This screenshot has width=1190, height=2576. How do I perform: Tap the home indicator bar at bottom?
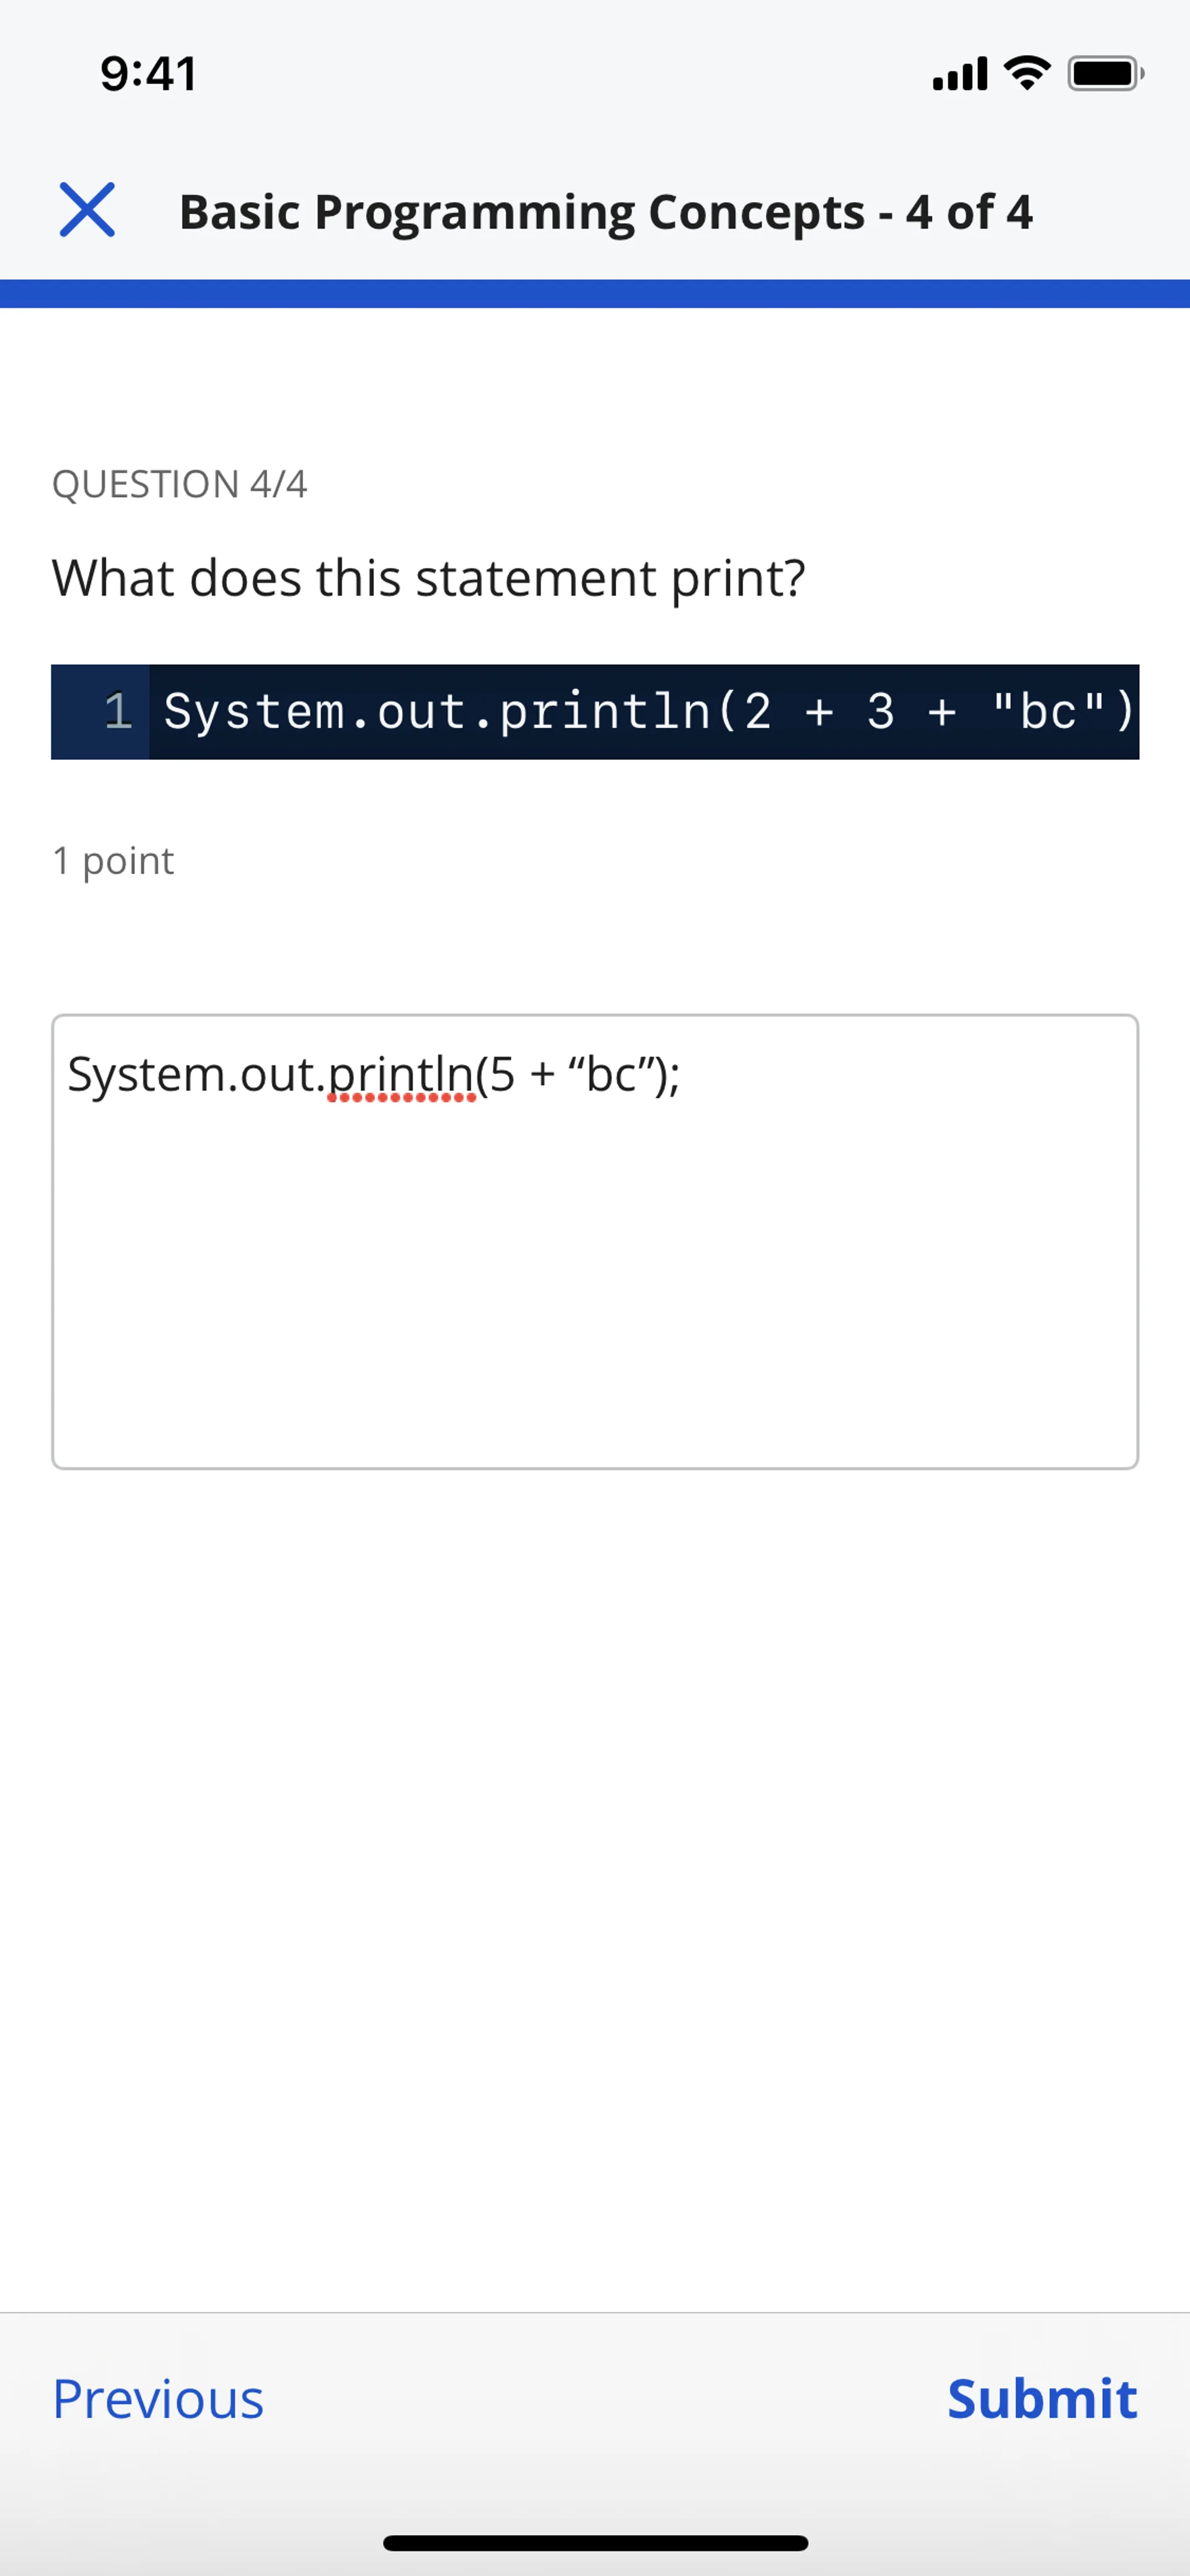[x=595, y=2543]
